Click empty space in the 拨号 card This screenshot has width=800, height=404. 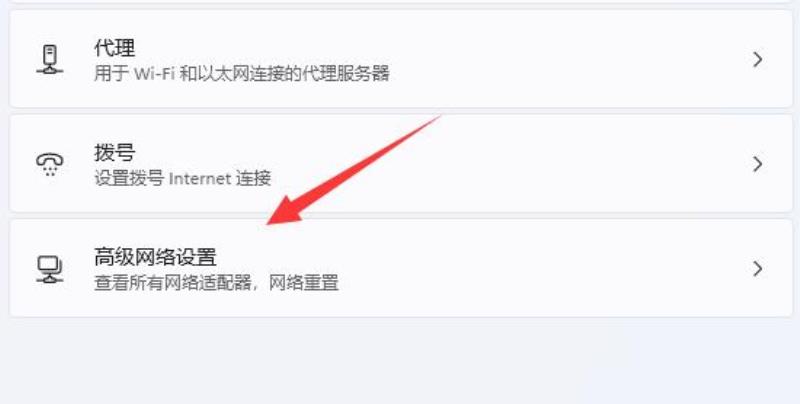point(561,164)
